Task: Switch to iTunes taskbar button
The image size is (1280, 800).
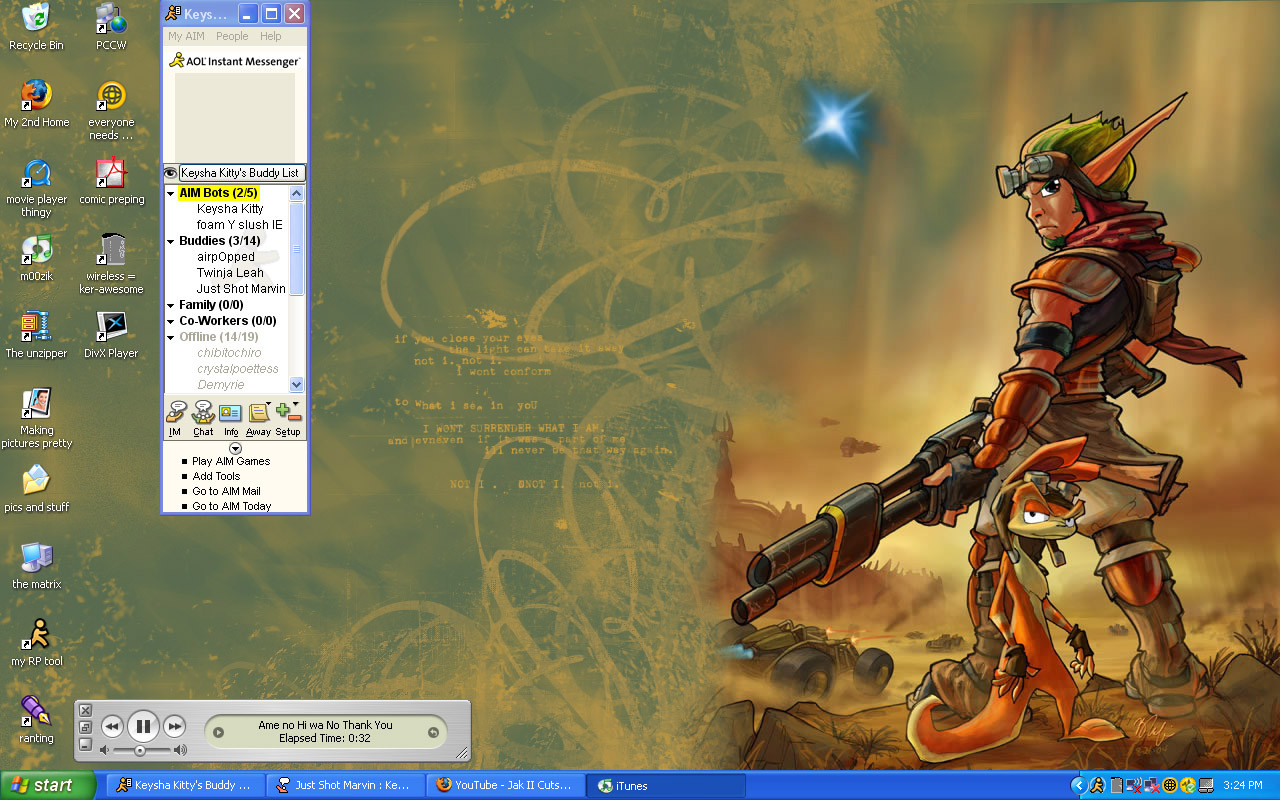Action: 666,785
